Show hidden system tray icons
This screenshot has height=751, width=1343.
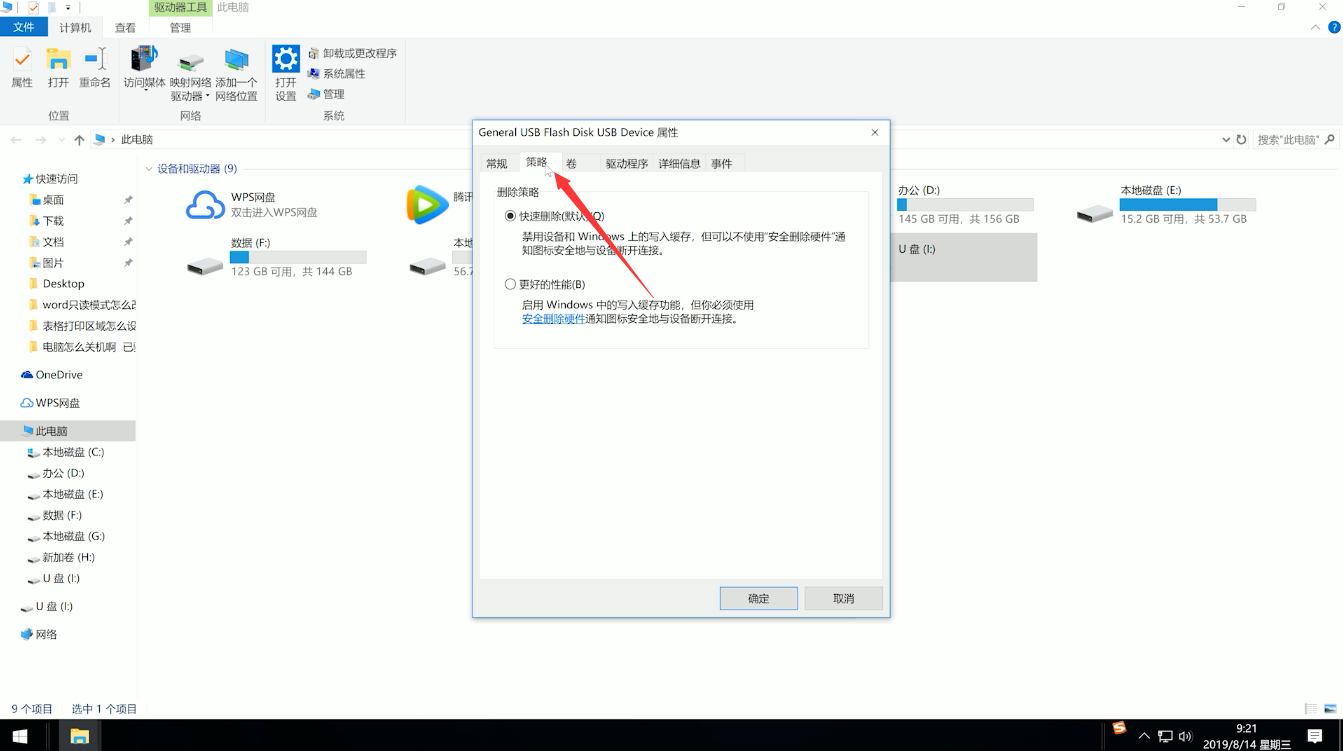1144,737
